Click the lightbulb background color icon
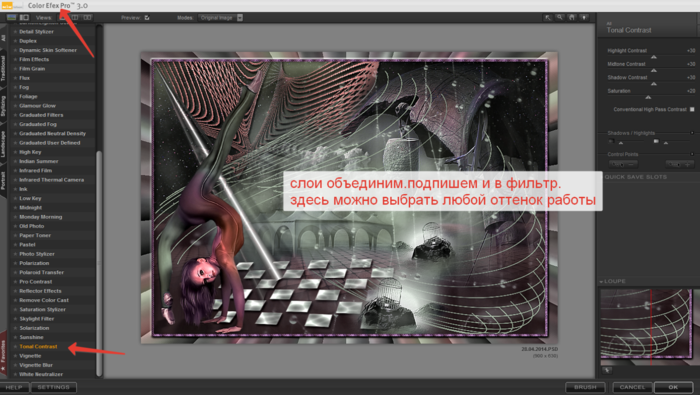 [x=583, y=17]
